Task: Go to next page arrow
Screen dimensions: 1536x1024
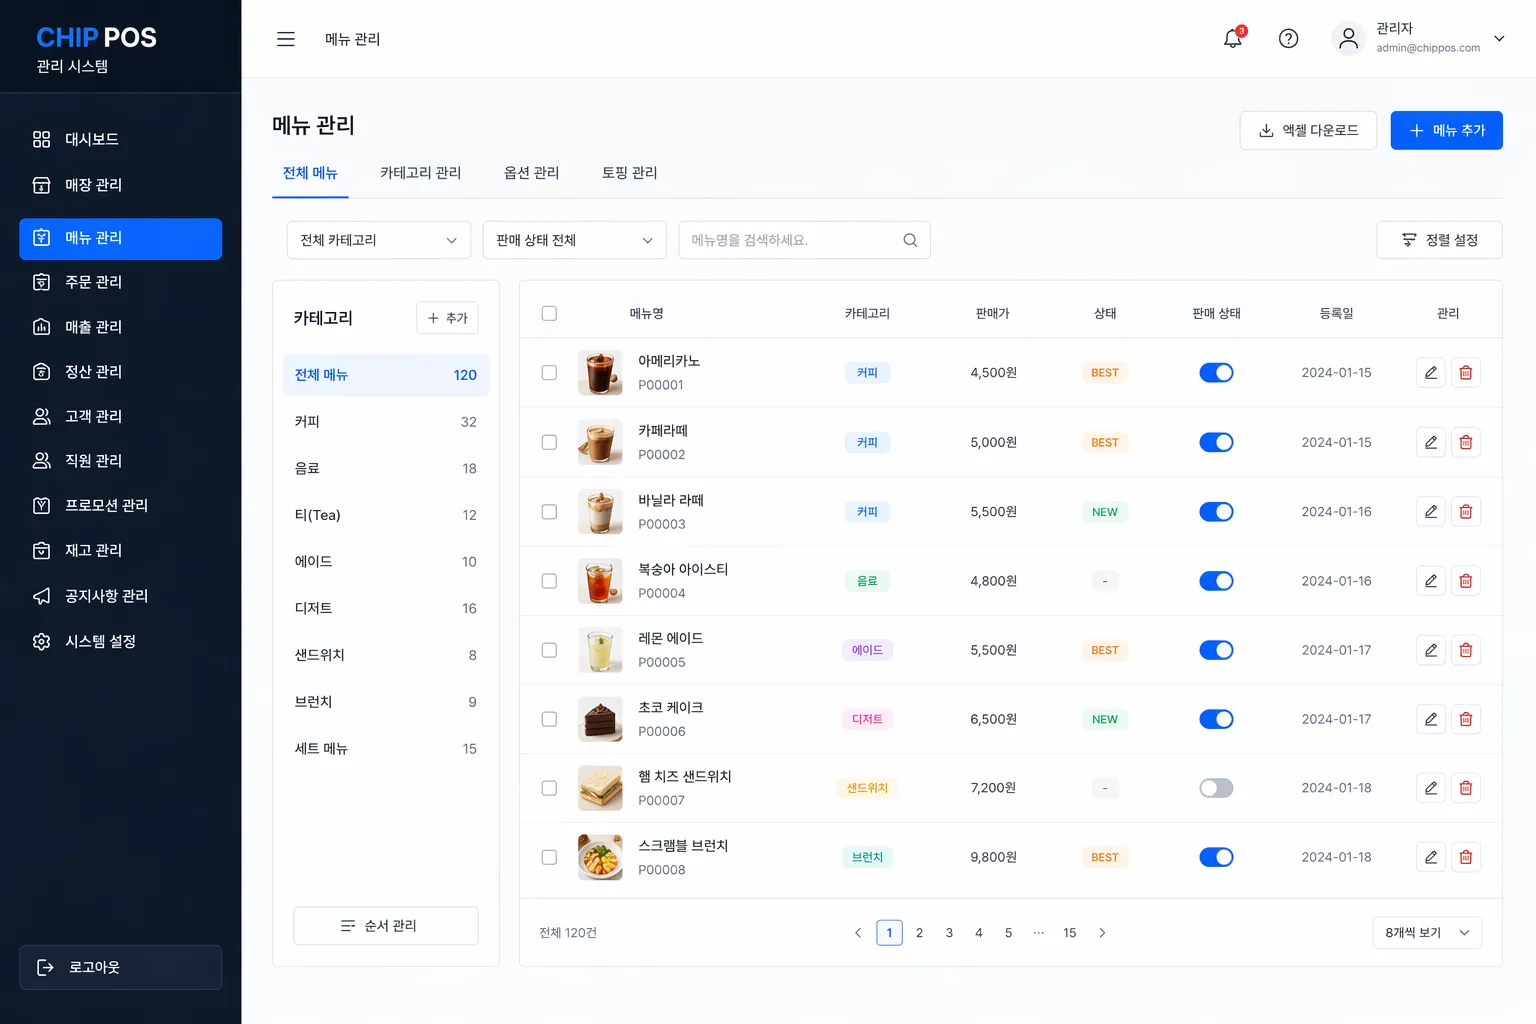Action: [1102, 933]
